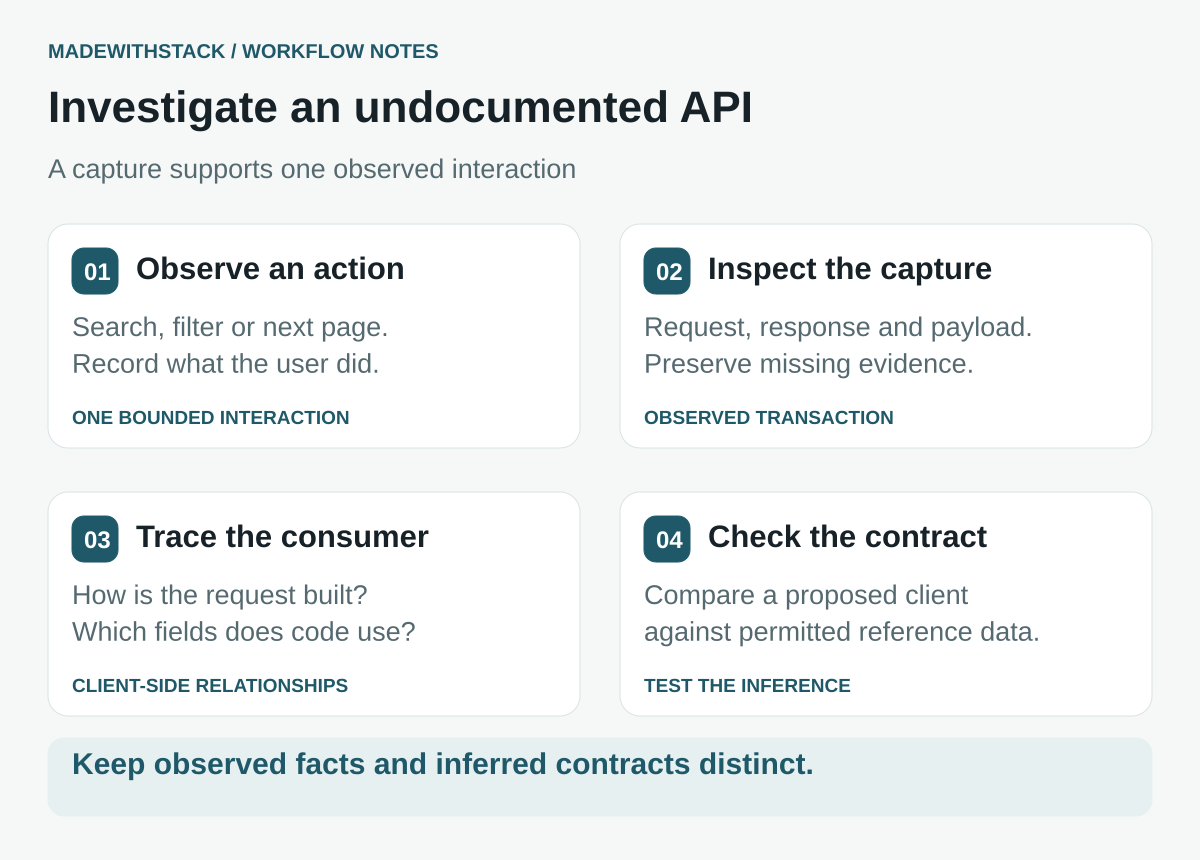Click 'MADEWITHSTACK / WORKFLOW NOTES' header text
This screenshot has width=1200, height=860.
(243, 51)
